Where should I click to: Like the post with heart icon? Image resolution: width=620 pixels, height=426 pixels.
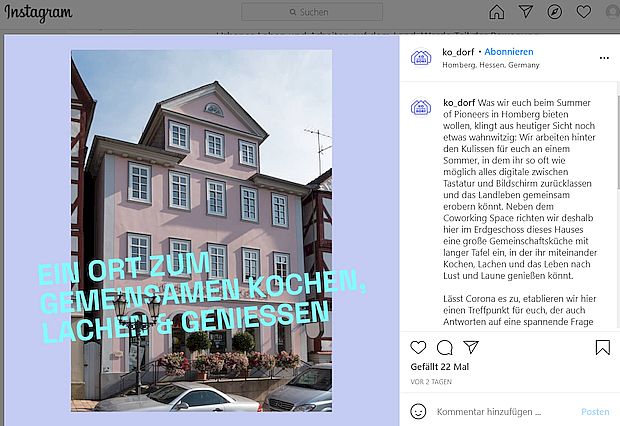pyautogui.click(x=418, y=347)
